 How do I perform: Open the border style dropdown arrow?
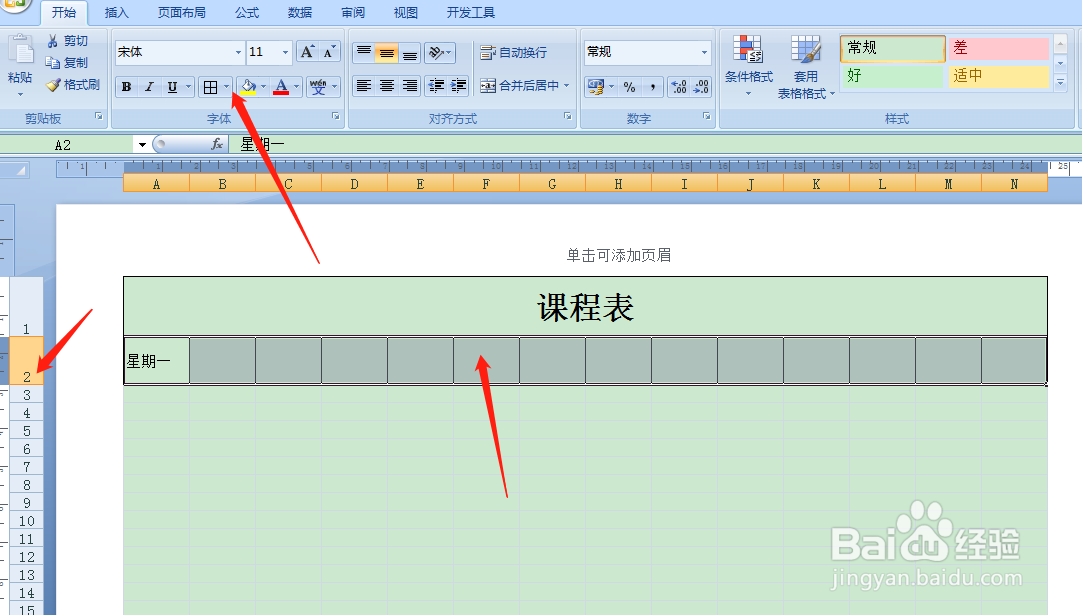[226, 87]
